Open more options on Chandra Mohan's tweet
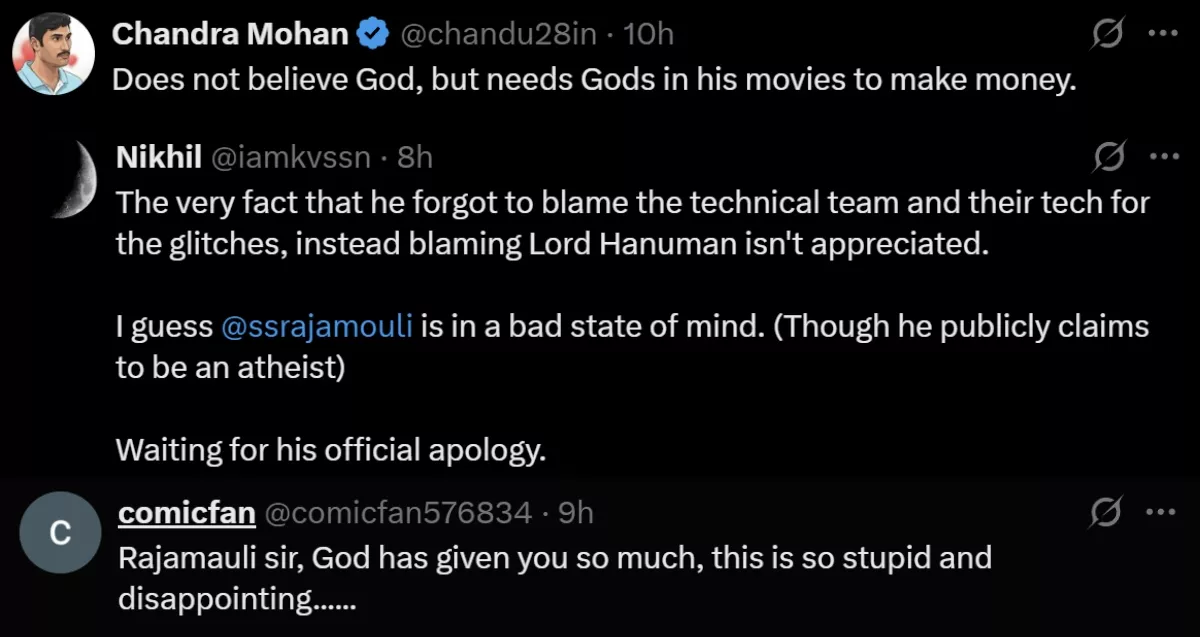Image resolution: width=1200 pixels, height=637 pixels. click(1163, 33)
